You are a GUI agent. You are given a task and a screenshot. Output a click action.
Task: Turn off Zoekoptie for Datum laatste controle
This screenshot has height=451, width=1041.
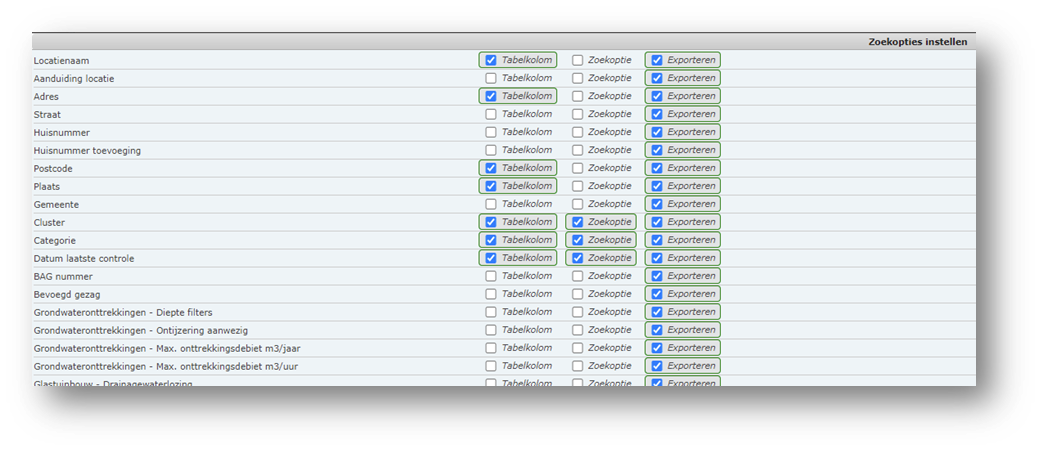point(577,258)
